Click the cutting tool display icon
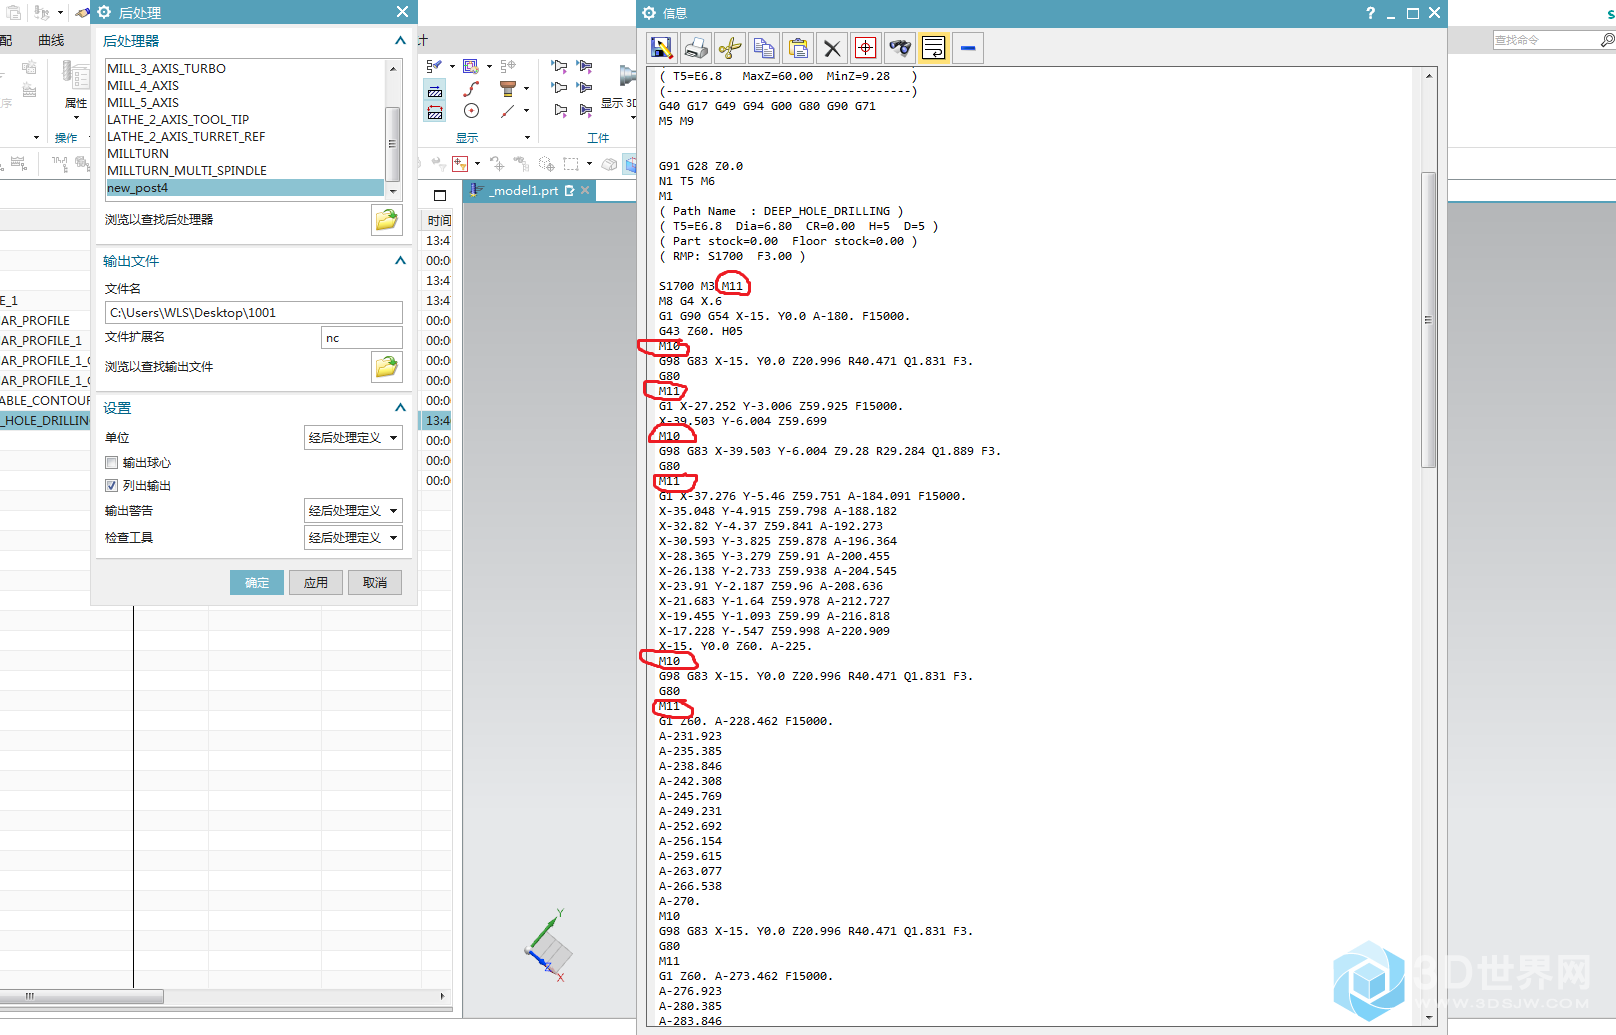1616x1035 pixels. point(508,88)
